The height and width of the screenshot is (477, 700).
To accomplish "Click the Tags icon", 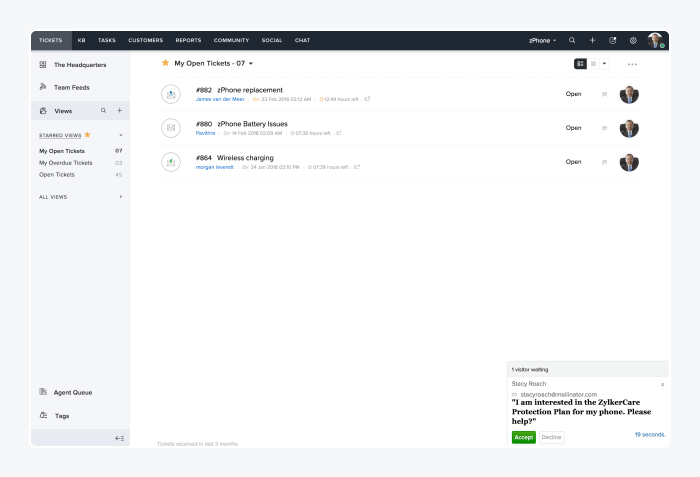I will pos(43,415).
